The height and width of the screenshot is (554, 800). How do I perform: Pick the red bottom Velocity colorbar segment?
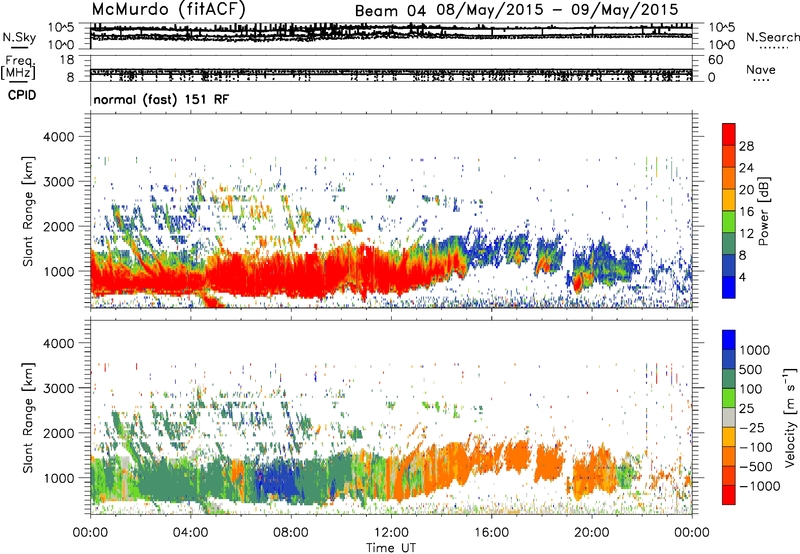pos(729,495)
